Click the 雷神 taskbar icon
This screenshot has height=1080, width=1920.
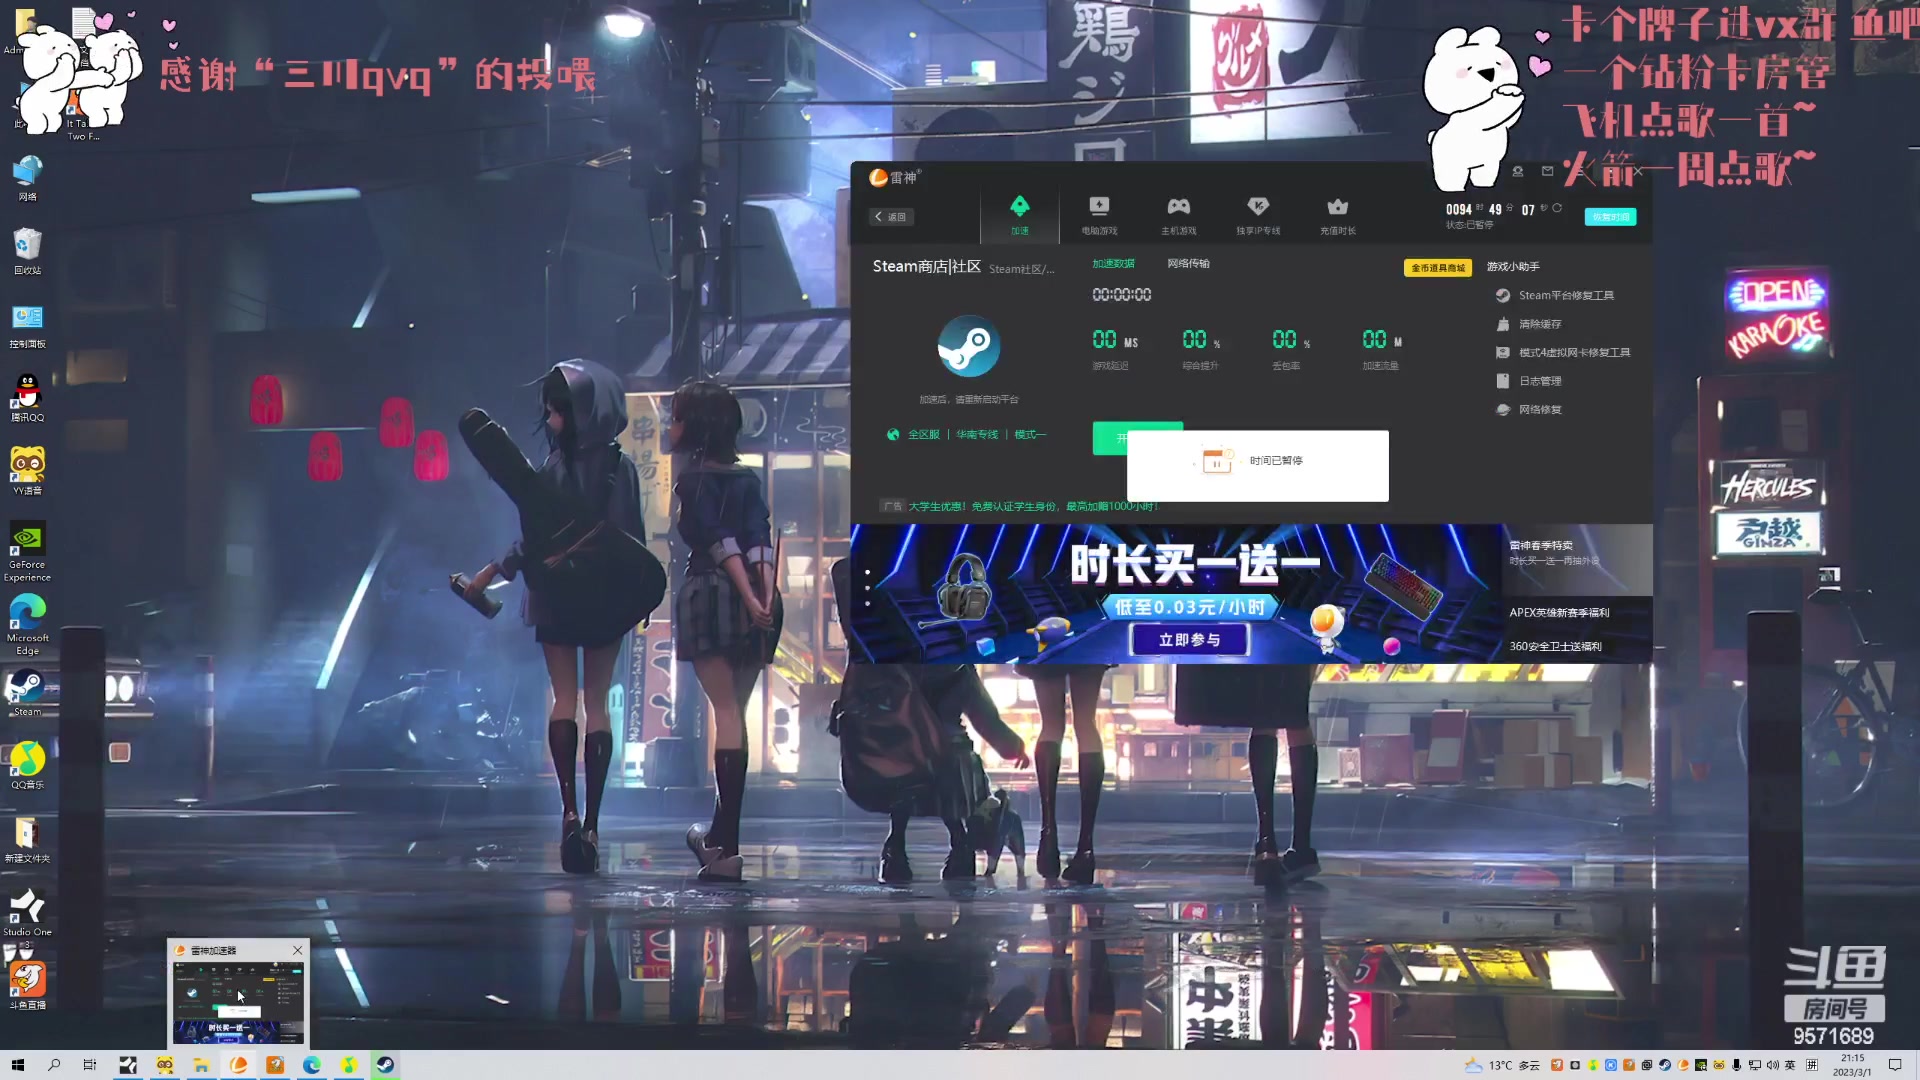point(238,1065)
